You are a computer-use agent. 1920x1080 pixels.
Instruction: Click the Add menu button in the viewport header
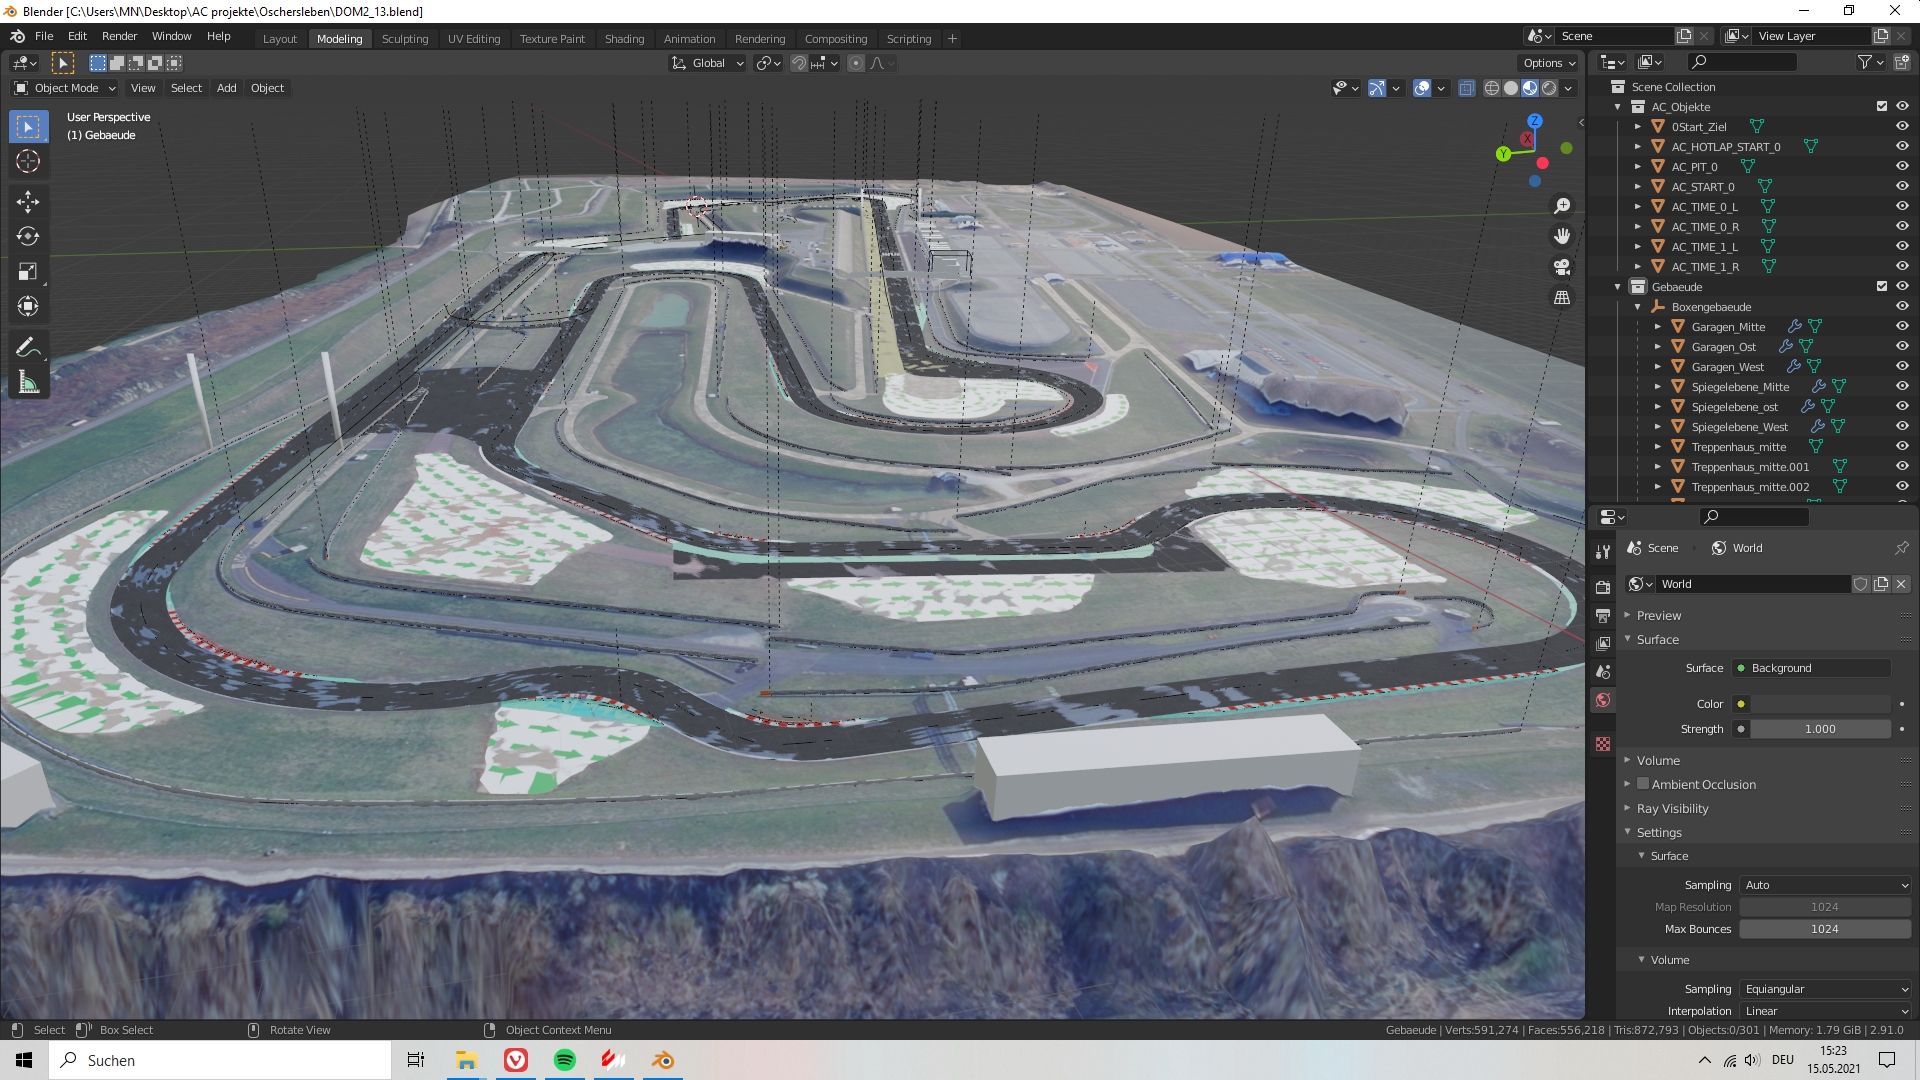click(227, 88)
